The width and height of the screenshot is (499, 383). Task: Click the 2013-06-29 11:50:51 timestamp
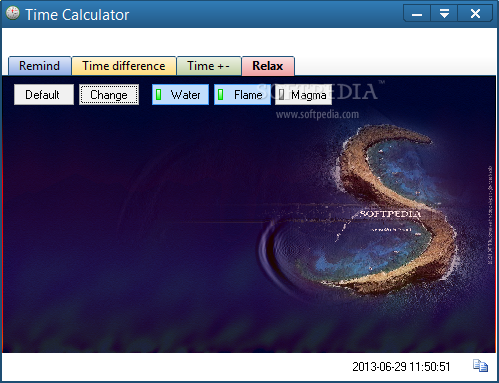tap(401, 367)
